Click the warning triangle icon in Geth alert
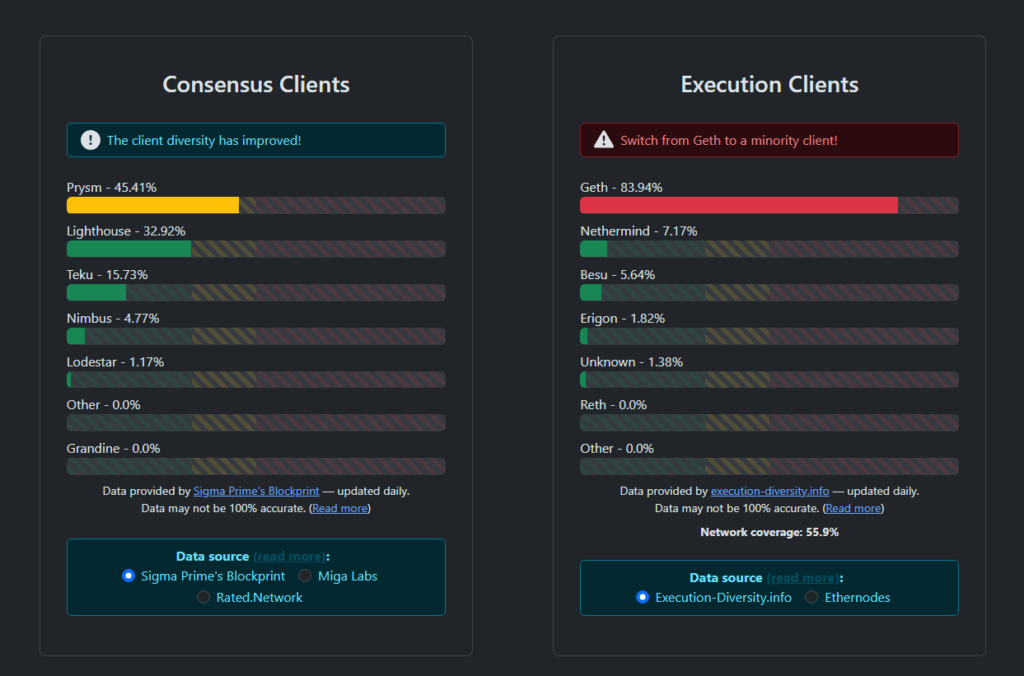This screenshot has height=676, width=1024. pos(603,140)
